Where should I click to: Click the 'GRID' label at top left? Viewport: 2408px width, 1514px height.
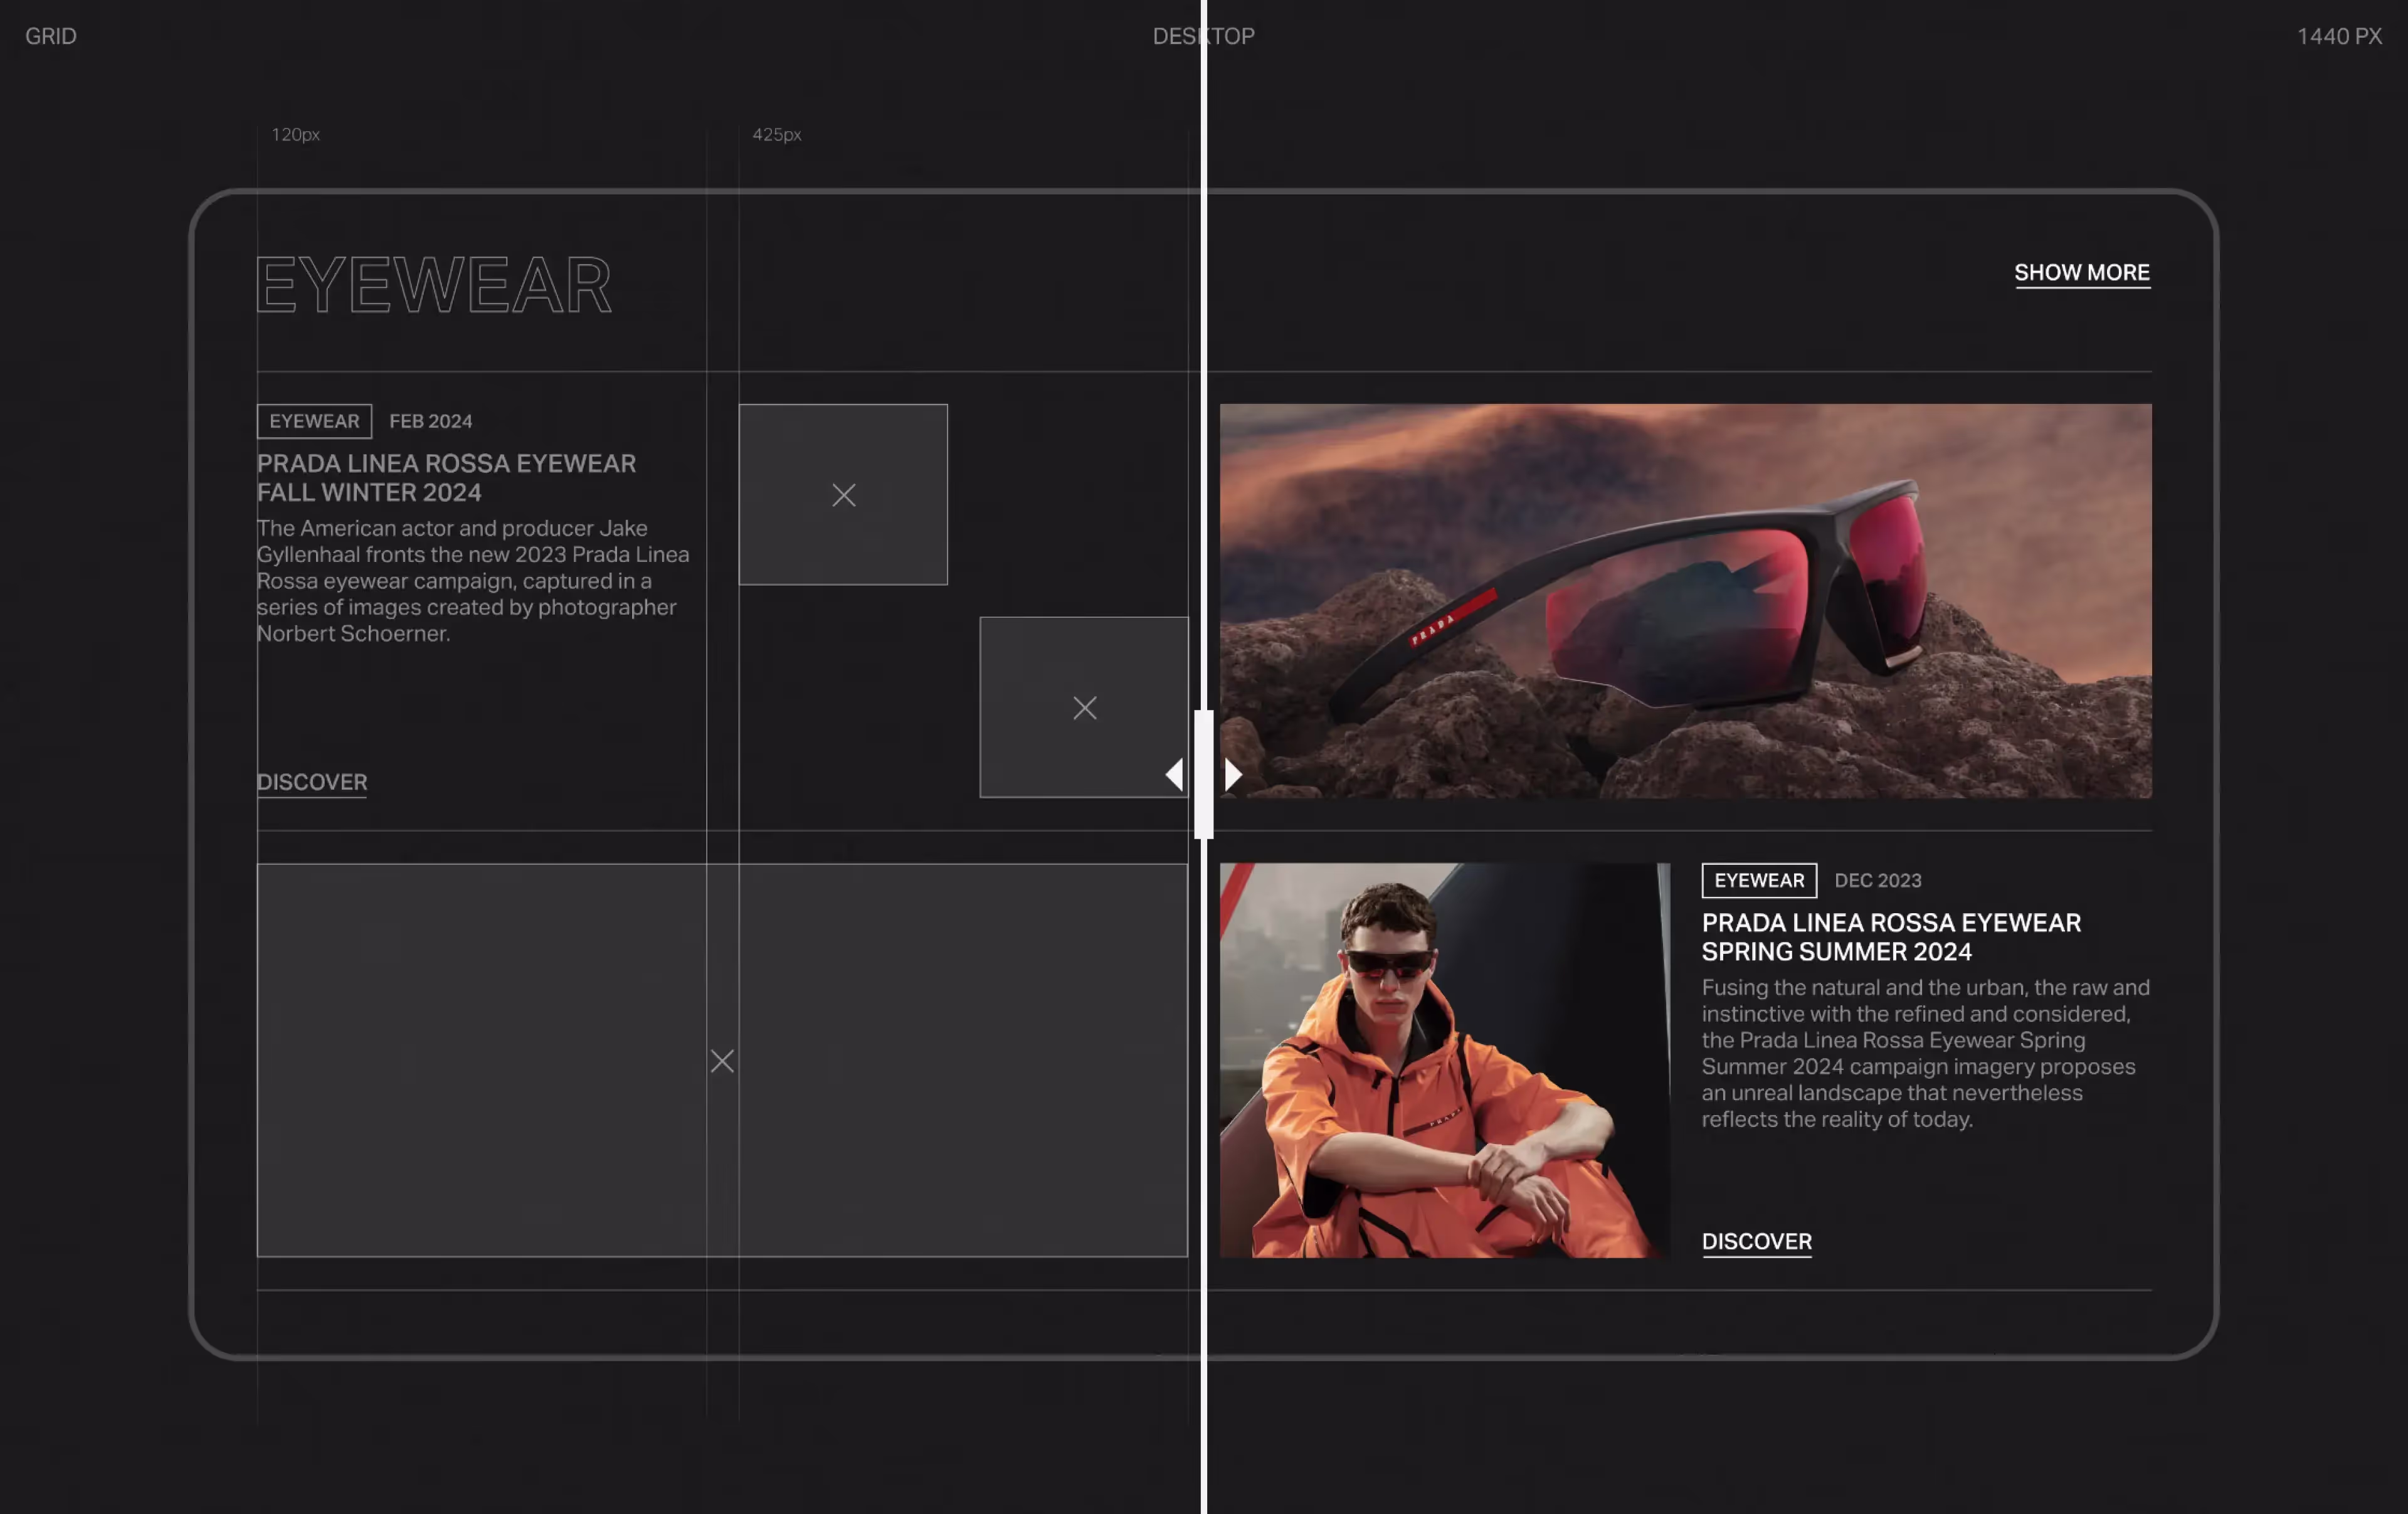(50, 36)
